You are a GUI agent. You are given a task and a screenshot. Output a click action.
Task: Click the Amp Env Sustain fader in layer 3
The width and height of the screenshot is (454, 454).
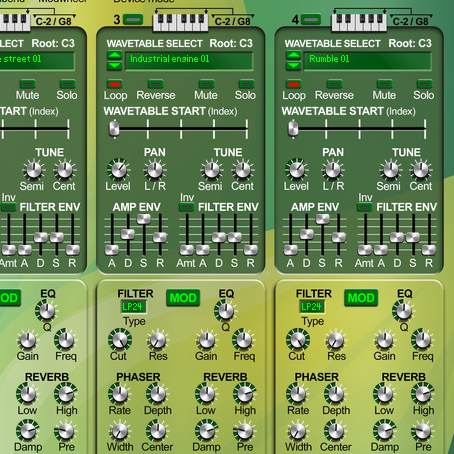click(x=144, y=219)
